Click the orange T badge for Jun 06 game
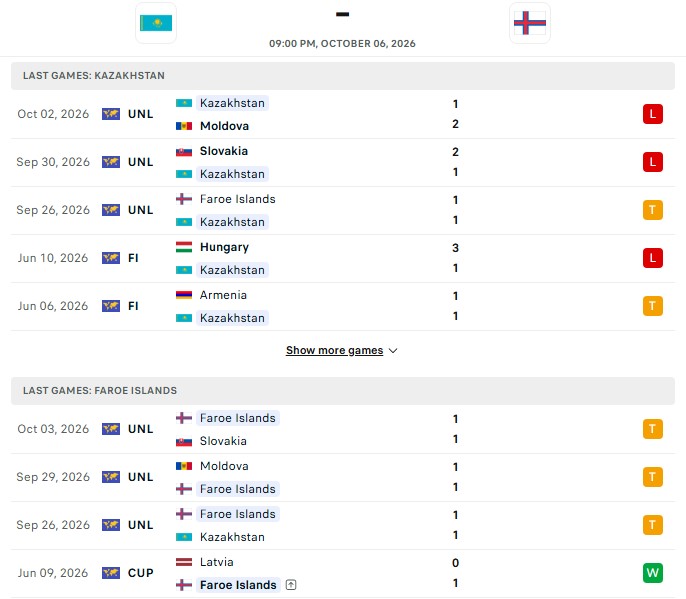This screenshot has height=599, width=686. [x=652, y=306]
